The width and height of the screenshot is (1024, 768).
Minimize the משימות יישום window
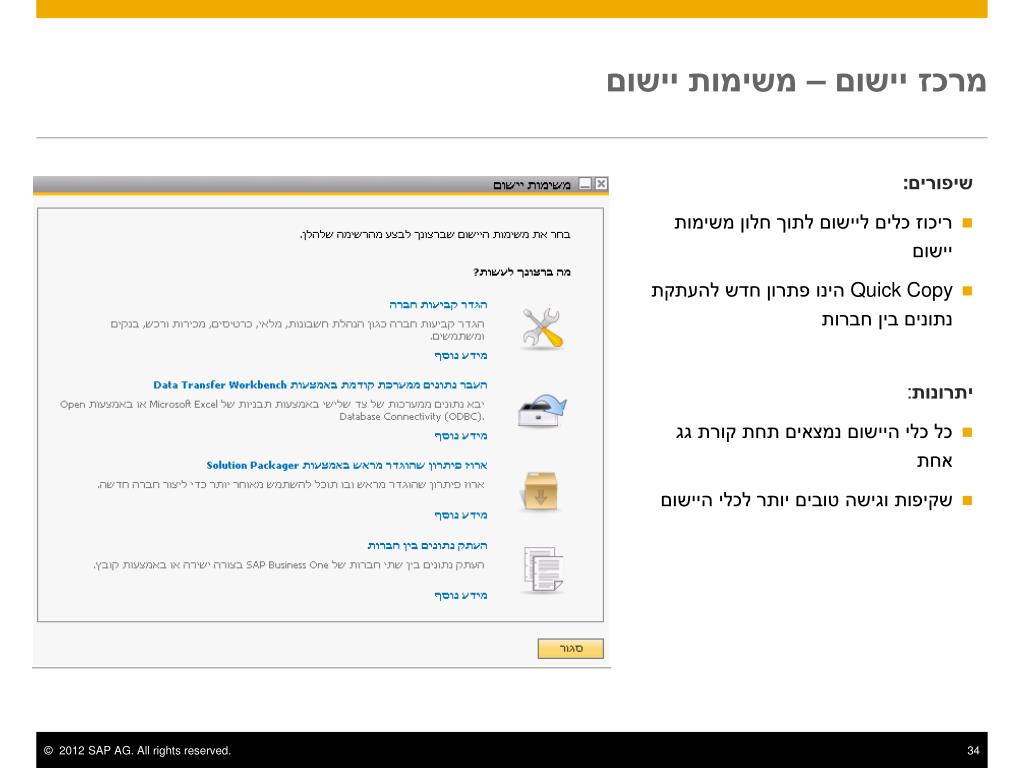(585, 184)
